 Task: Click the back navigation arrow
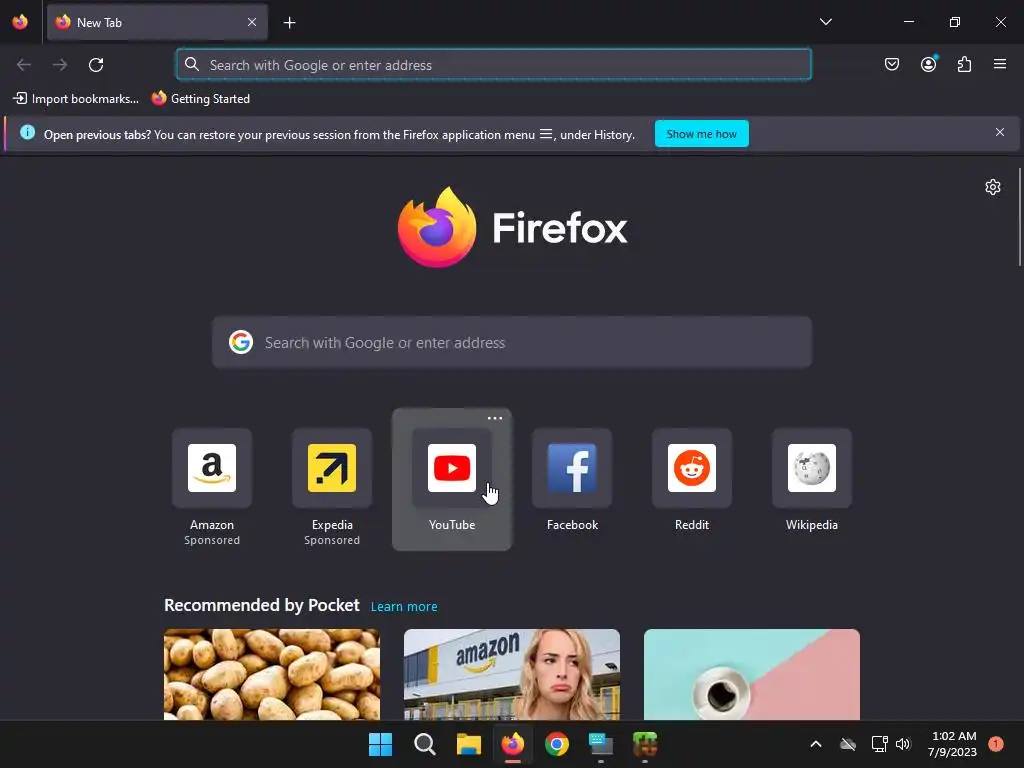pyautogui.click(x=24, y=65)
